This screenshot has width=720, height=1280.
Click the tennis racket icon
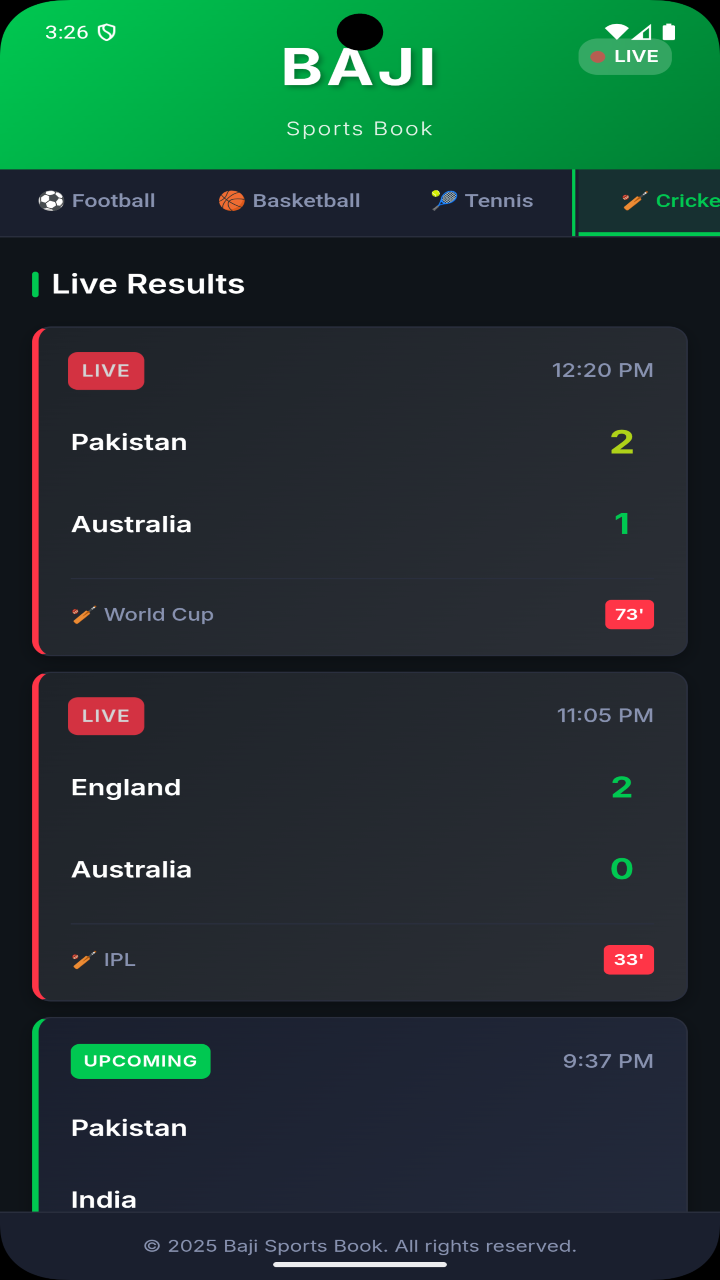[x=444, y=201]
